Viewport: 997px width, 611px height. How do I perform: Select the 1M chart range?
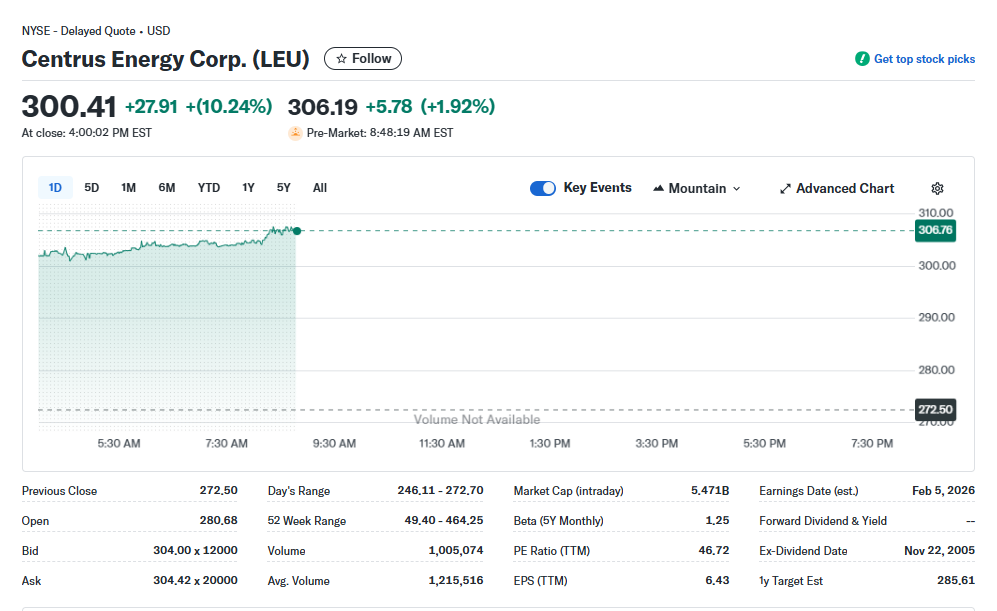click(x=128, y=188)
